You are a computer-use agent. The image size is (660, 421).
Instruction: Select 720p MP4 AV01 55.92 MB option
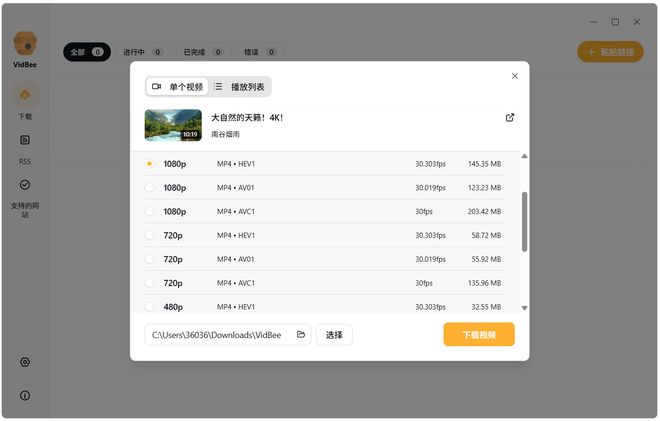325,259
